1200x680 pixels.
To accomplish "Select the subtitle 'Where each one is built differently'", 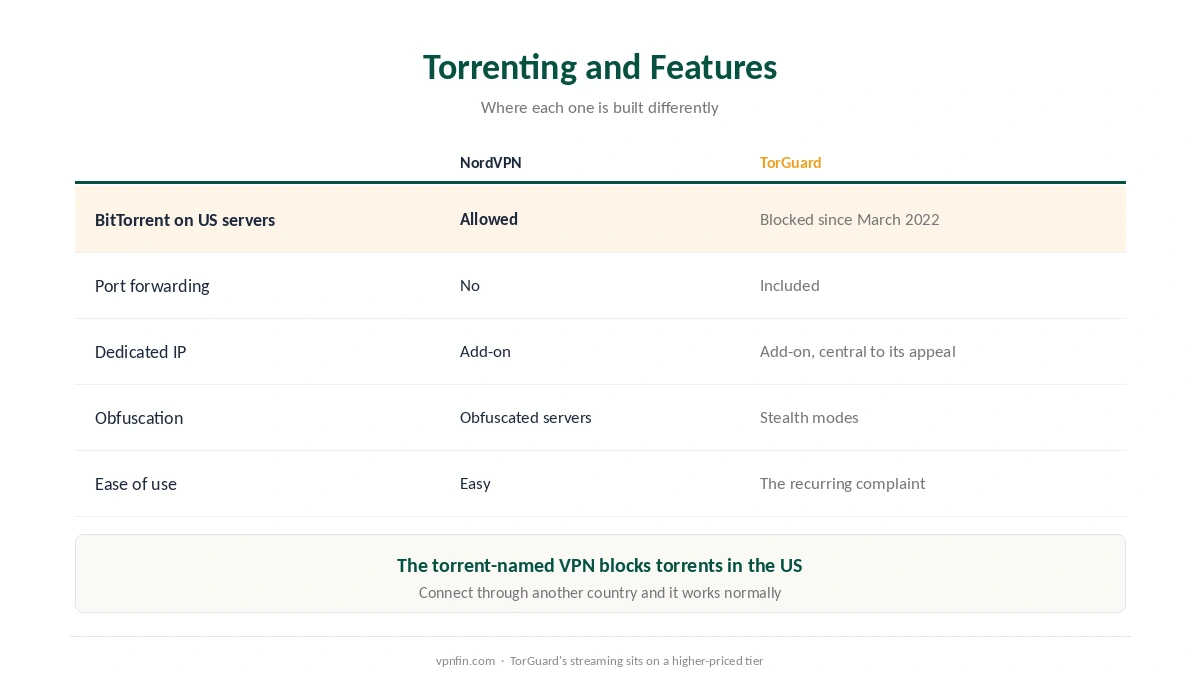I will [600, 107].
